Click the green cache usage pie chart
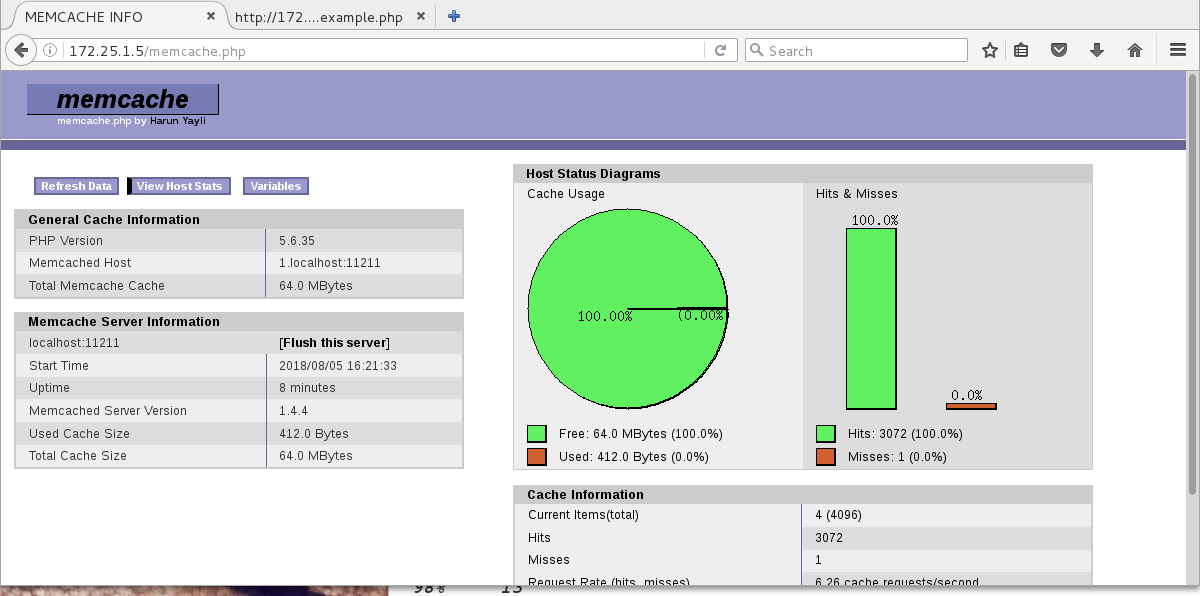 point(628,309)
